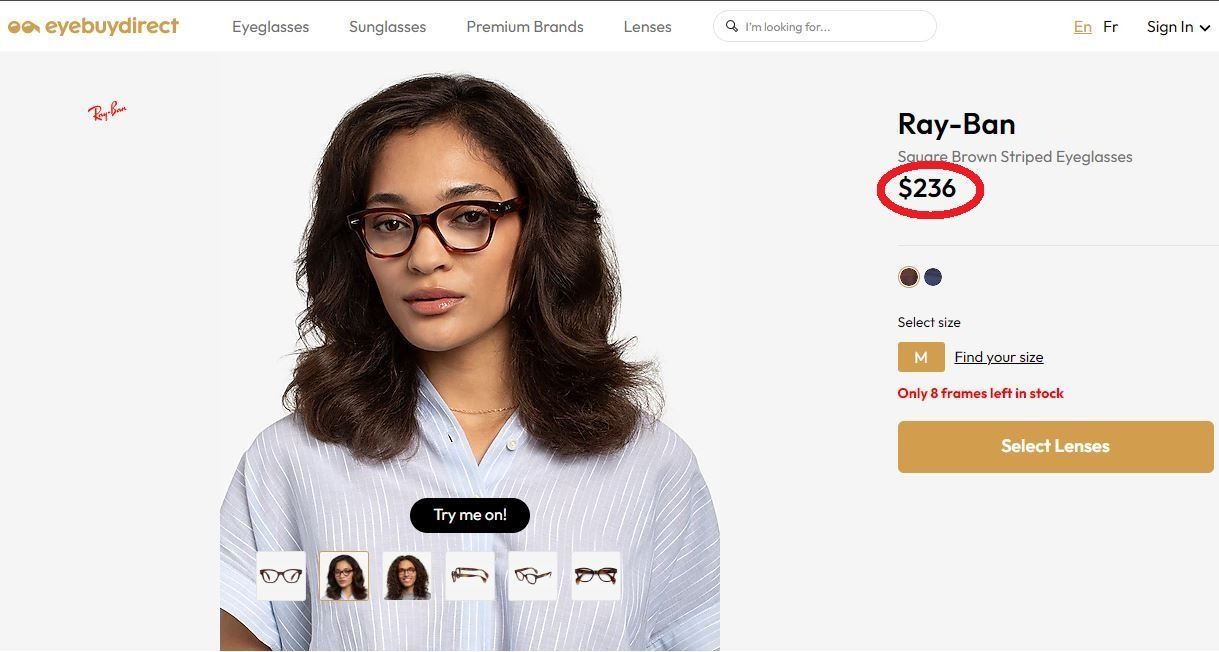
Task: Click the Ray-Ban brand logo
Action: (x=107, y=111)
